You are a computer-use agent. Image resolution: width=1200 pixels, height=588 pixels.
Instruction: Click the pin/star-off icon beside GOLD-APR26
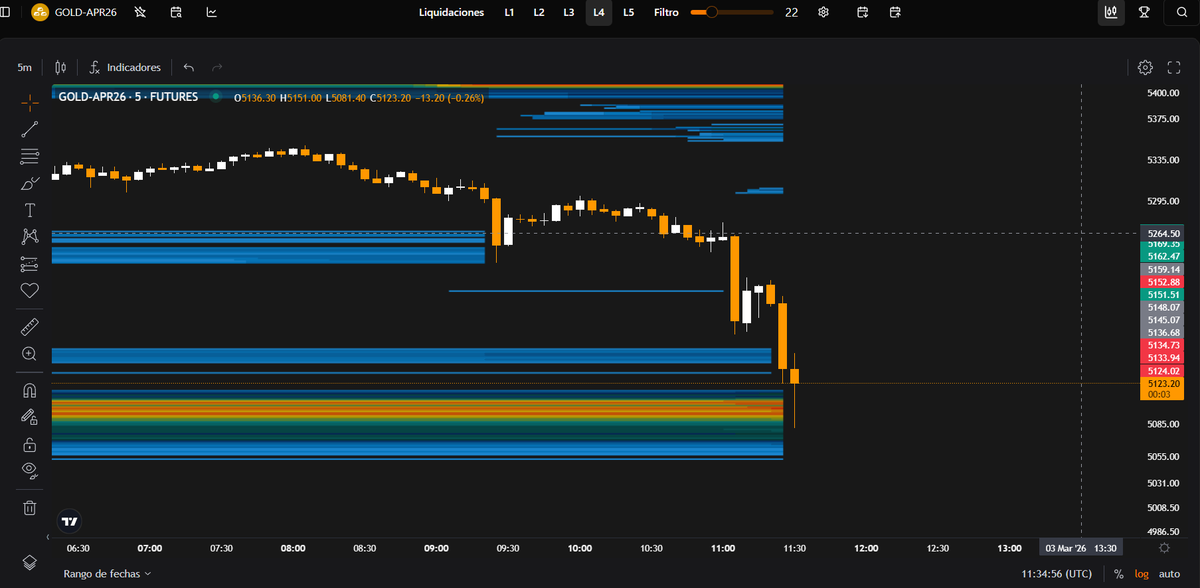pos(140,13)
